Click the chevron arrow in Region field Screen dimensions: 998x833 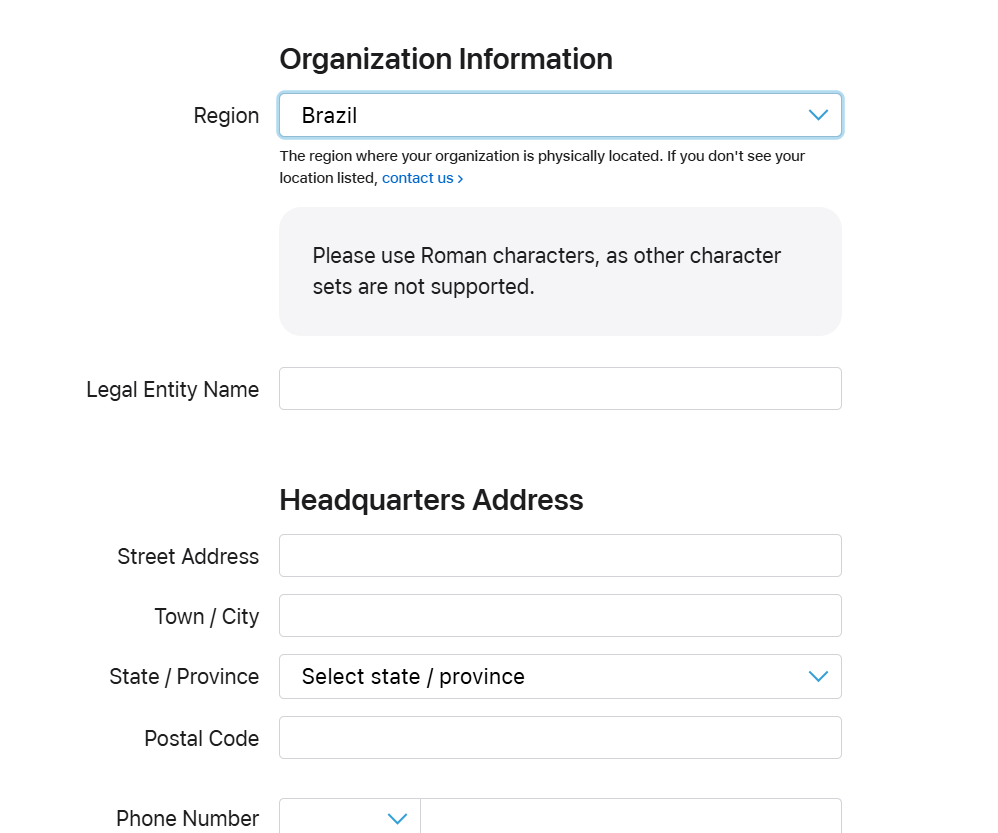tap(818, 115)
